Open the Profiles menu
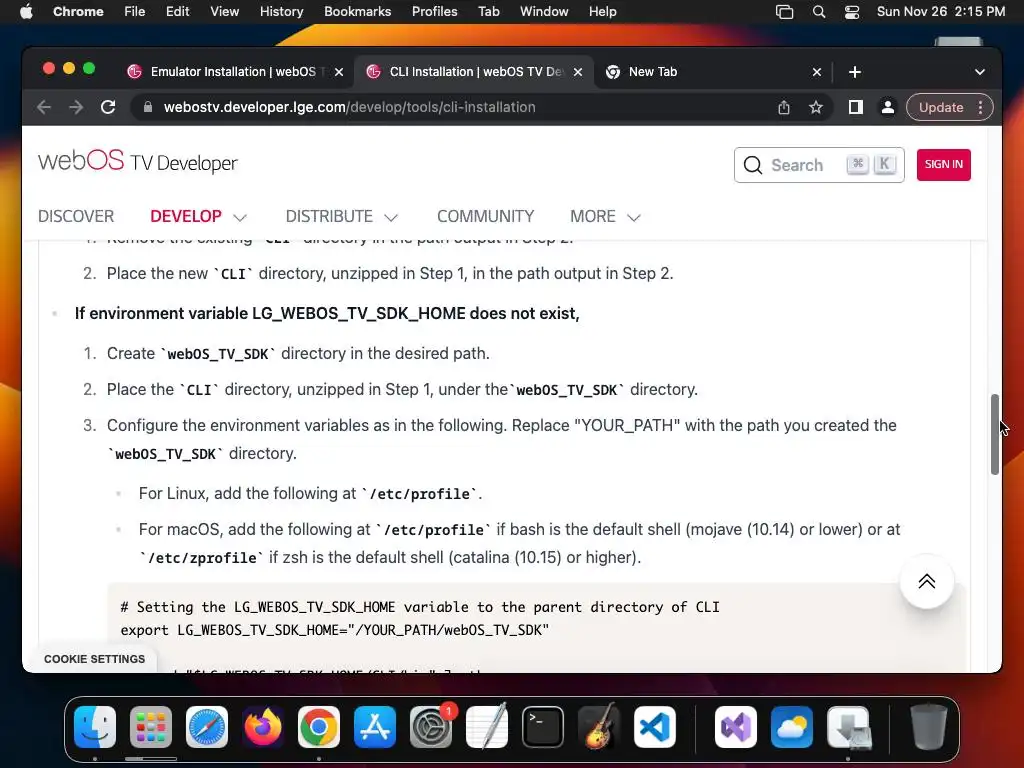 pos(434,11)
